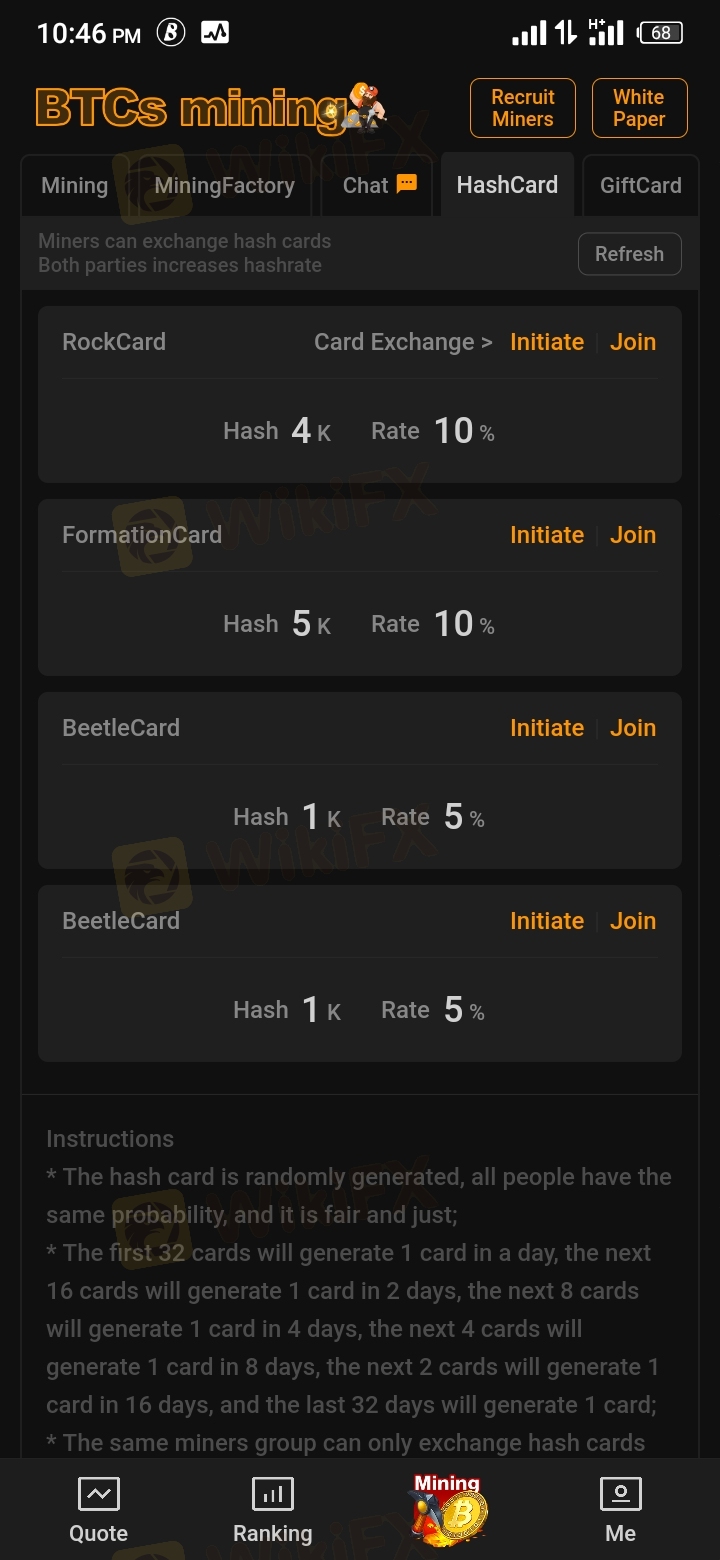The height and width of the screenshot is (1560, 720).
Task: Open the Recruit Miners button
Action: click(x=523, y=108)
